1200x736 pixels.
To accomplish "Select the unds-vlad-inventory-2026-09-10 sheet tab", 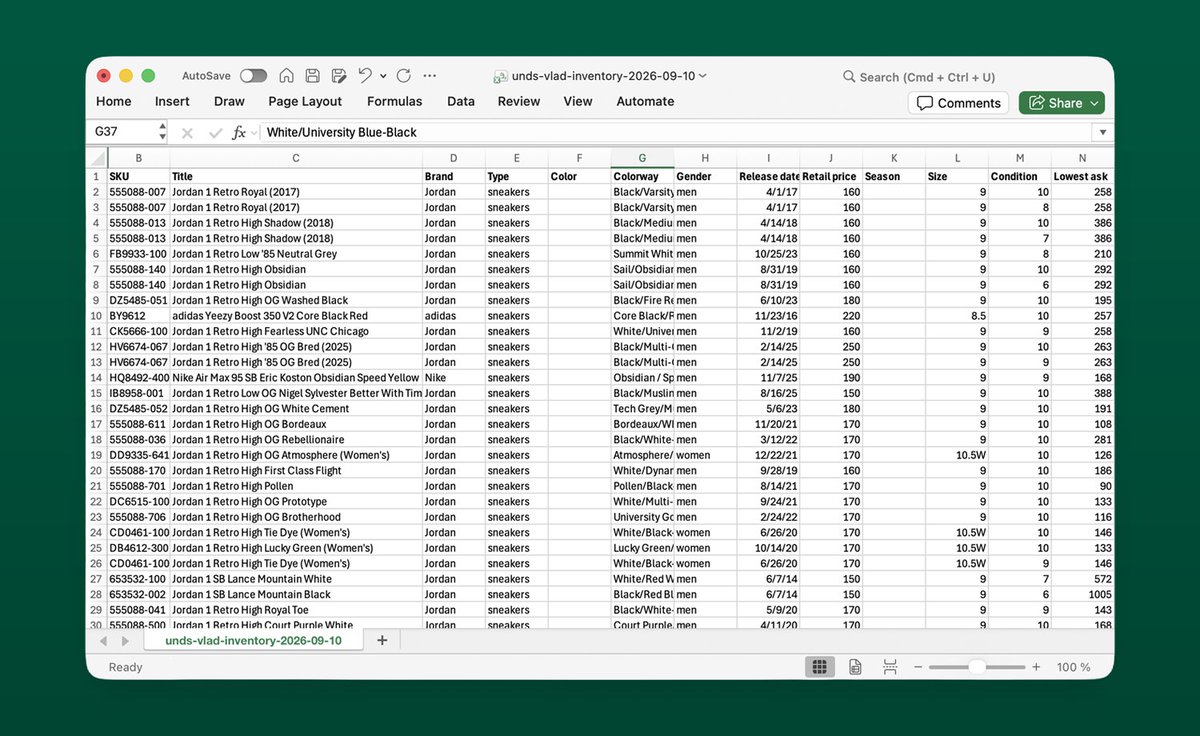I will [x=253, y=641].
